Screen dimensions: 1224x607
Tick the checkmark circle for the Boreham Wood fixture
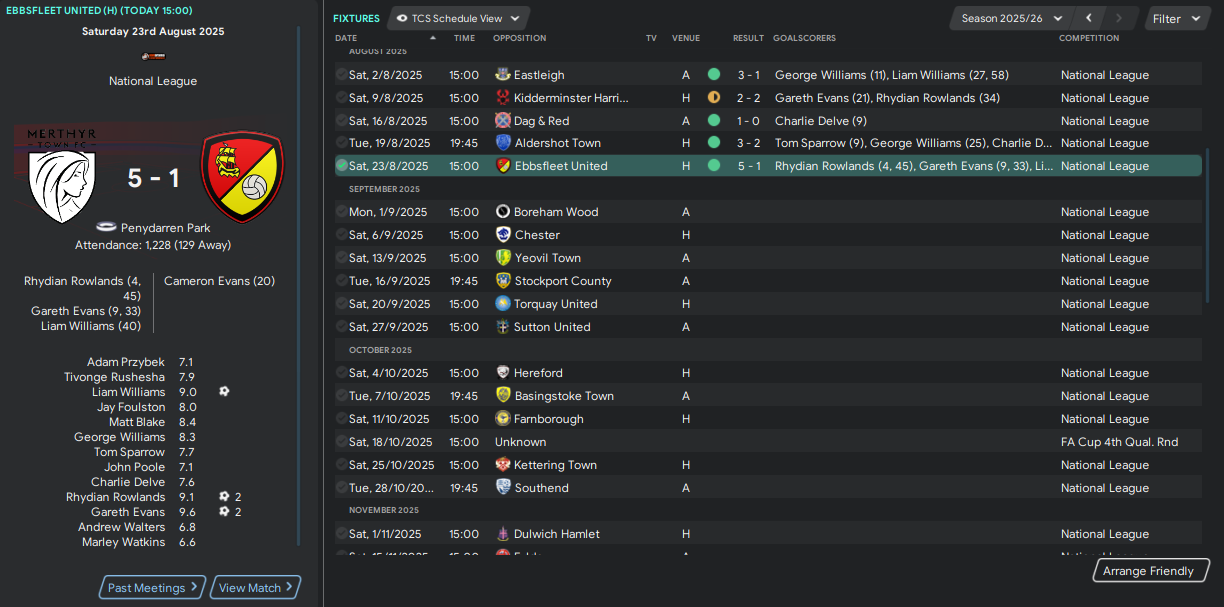341,212
